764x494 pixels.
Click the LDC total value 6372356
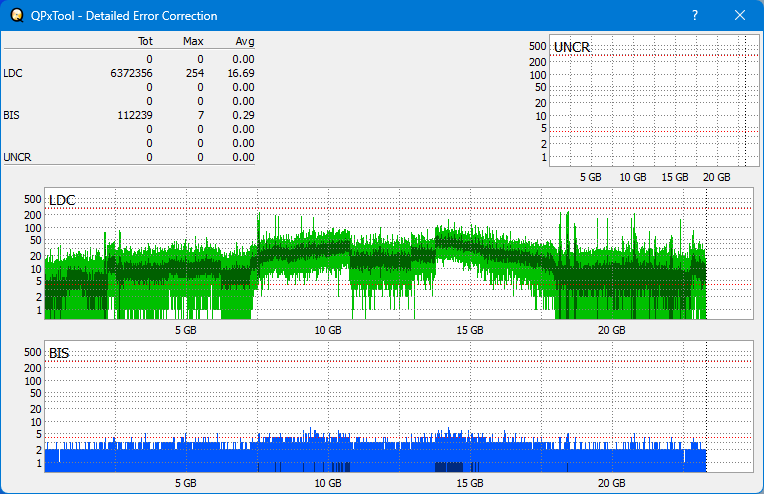tap(131, 73)
